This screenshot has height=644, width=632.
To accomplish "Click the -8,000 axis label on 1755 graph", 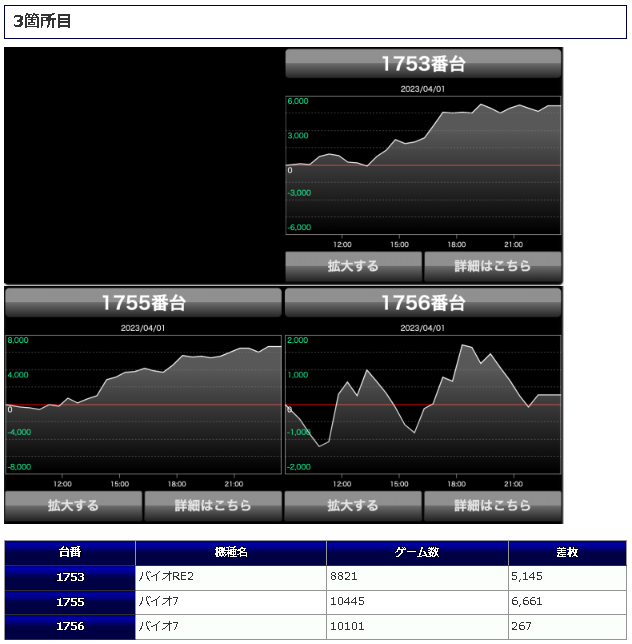I will pyautogui.click(x=19, y=467).
